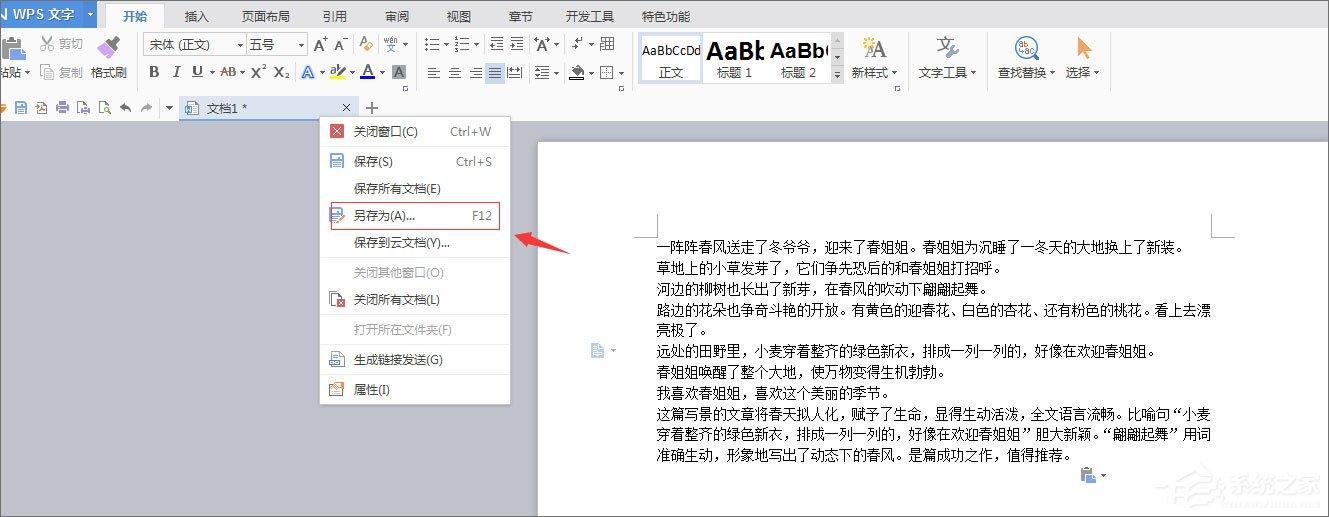Image resolution: width=1329 pixels, height=517 pixels.
Task: Expand the style gallery more arrow
Action: pyautogui.click(x=837, y=73)
